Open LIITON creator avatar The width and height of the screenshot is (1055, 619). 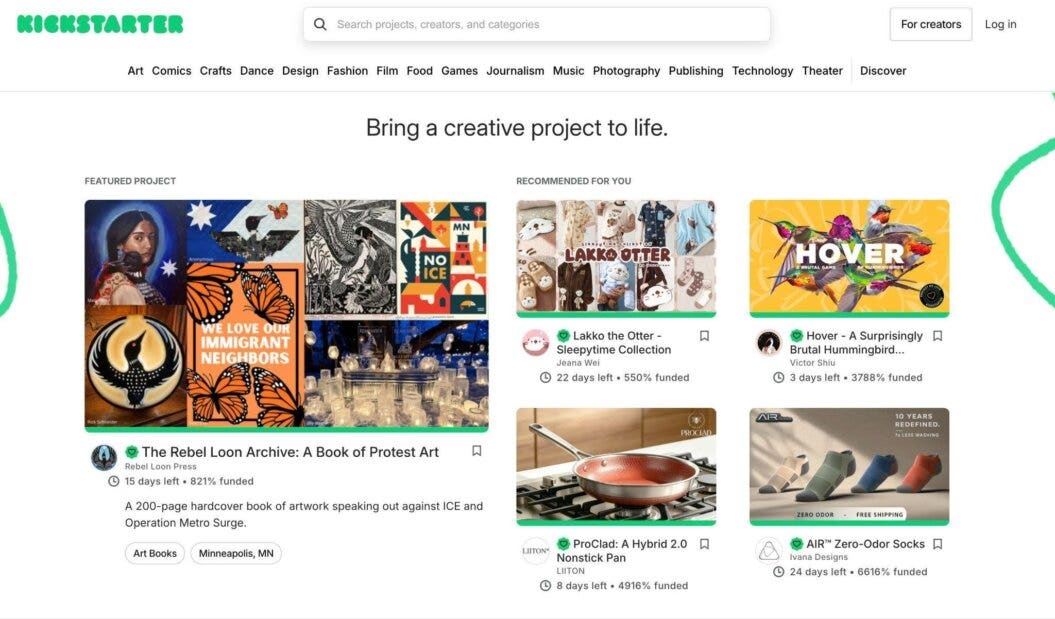tap(536, 550)
